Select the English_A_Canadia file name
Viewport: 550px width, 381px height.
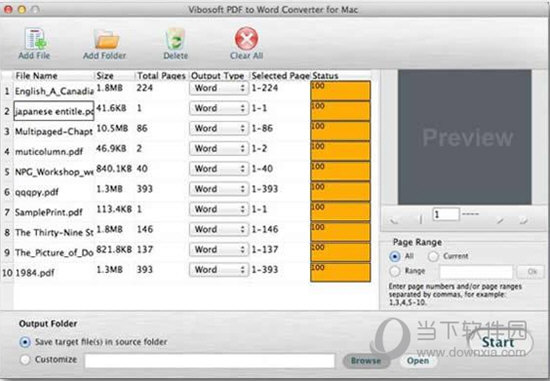pos(54,91)
